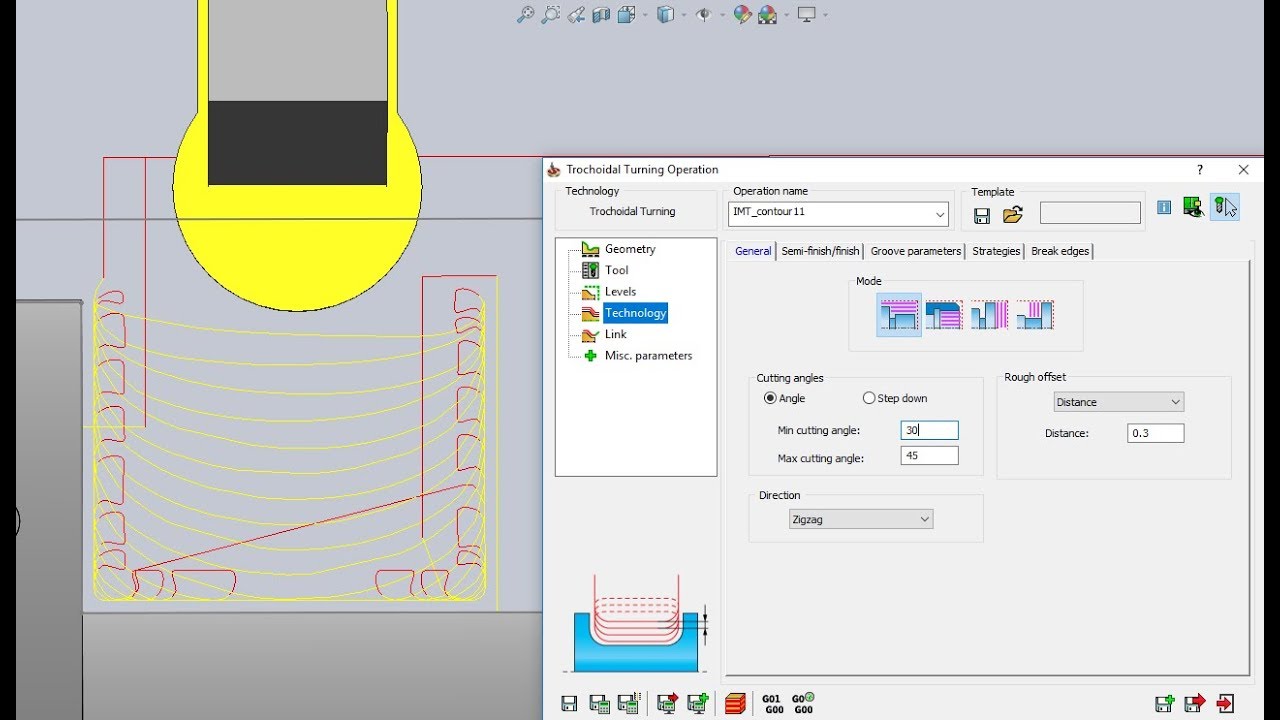Switch to the Break edges tab
This screenshot has width=1280, height=720.
tap(1060, 251)
